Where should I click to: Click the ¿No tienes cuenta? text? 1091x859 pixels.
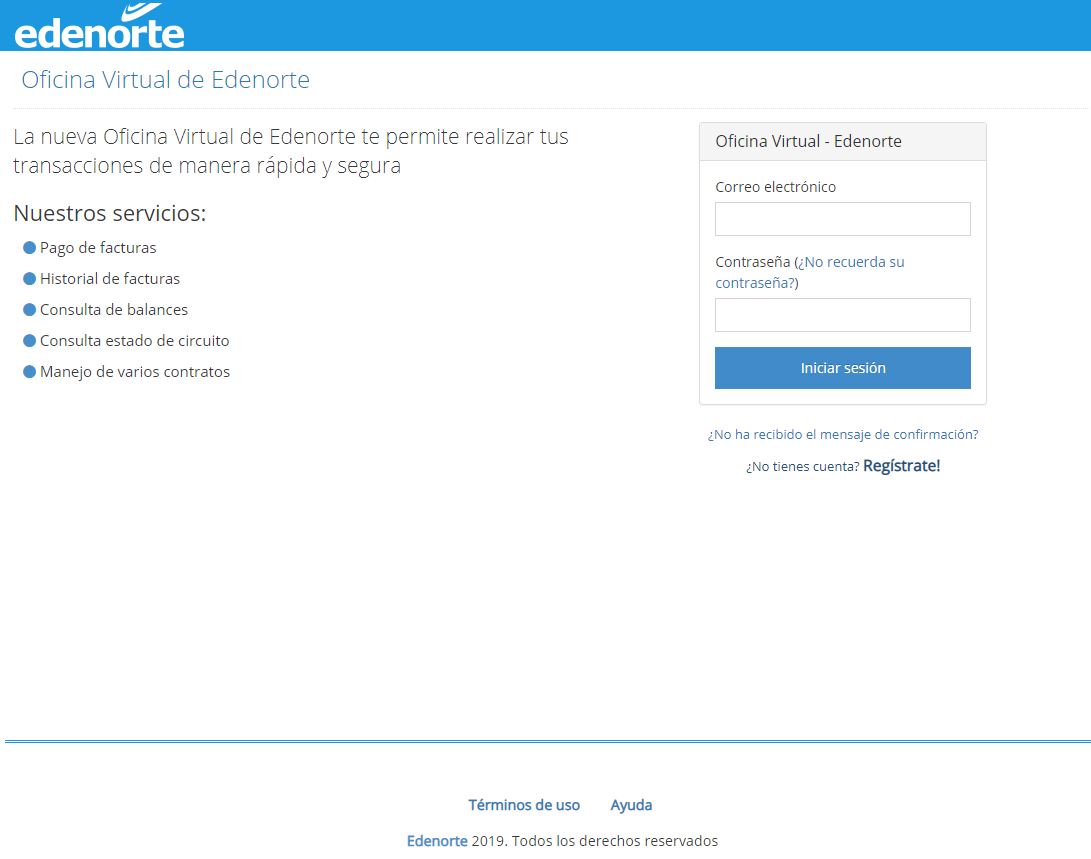[x=803, y=467]
